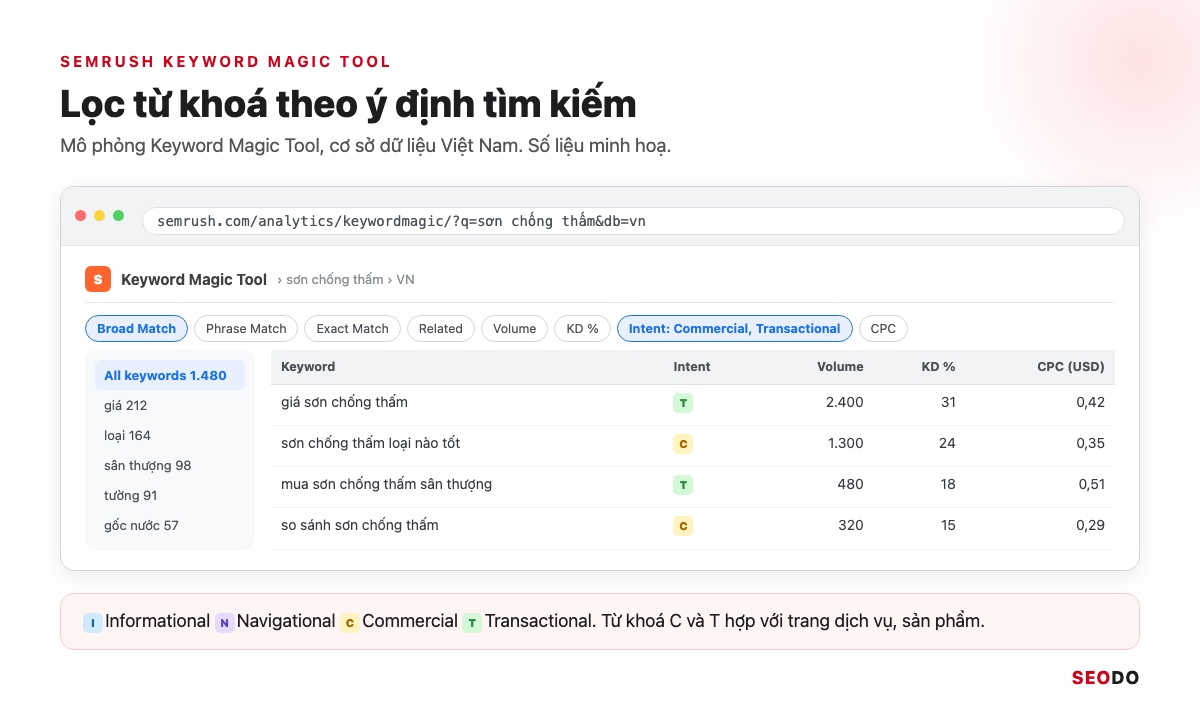Sort by the Intent column header

coord(692,367)
